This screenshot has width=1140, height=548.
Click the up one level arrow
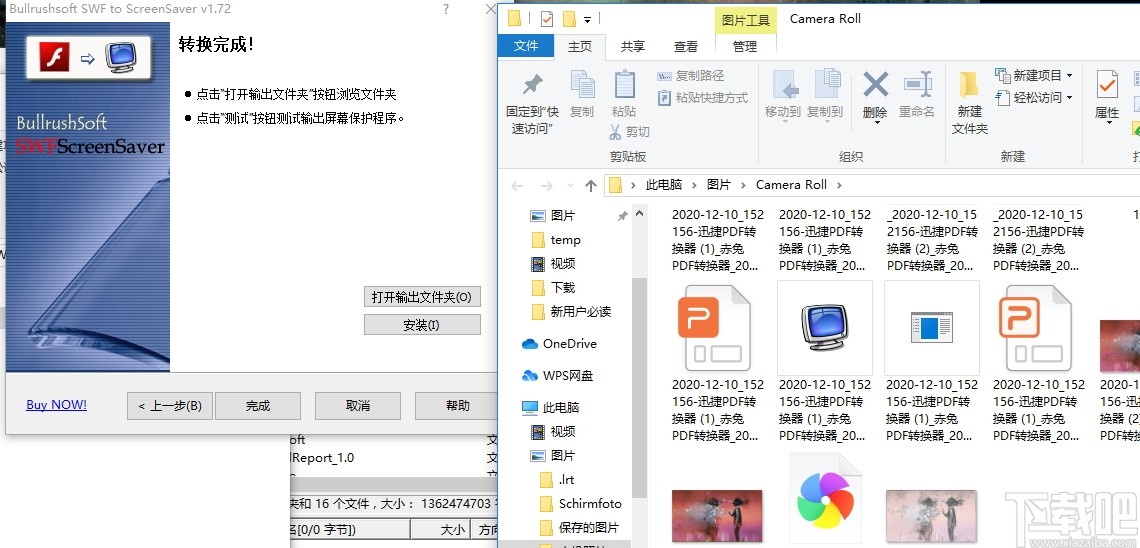tap(590, 185)
